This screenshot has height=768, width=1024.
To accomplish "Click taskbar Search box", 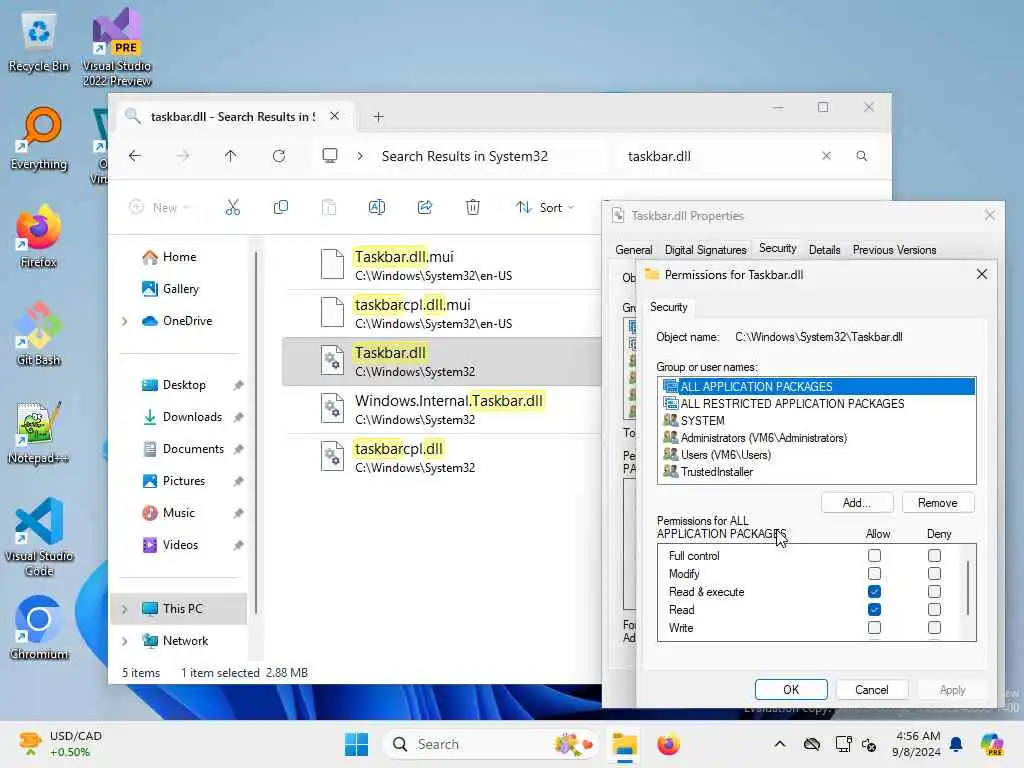I will pos(490,744).
